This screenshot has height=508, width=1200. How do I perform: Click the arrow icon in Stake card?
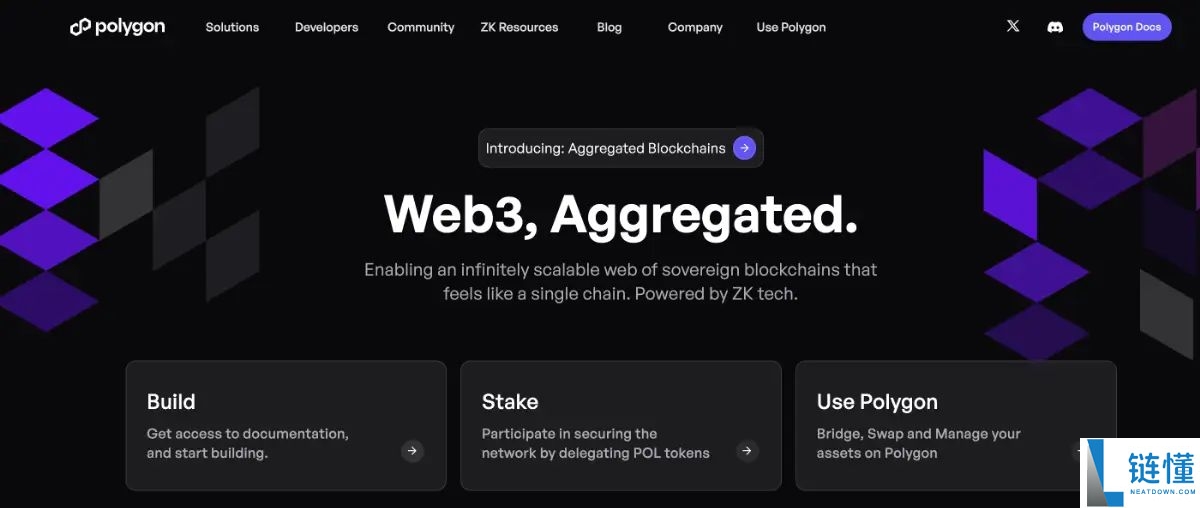[x=747, y=451]
